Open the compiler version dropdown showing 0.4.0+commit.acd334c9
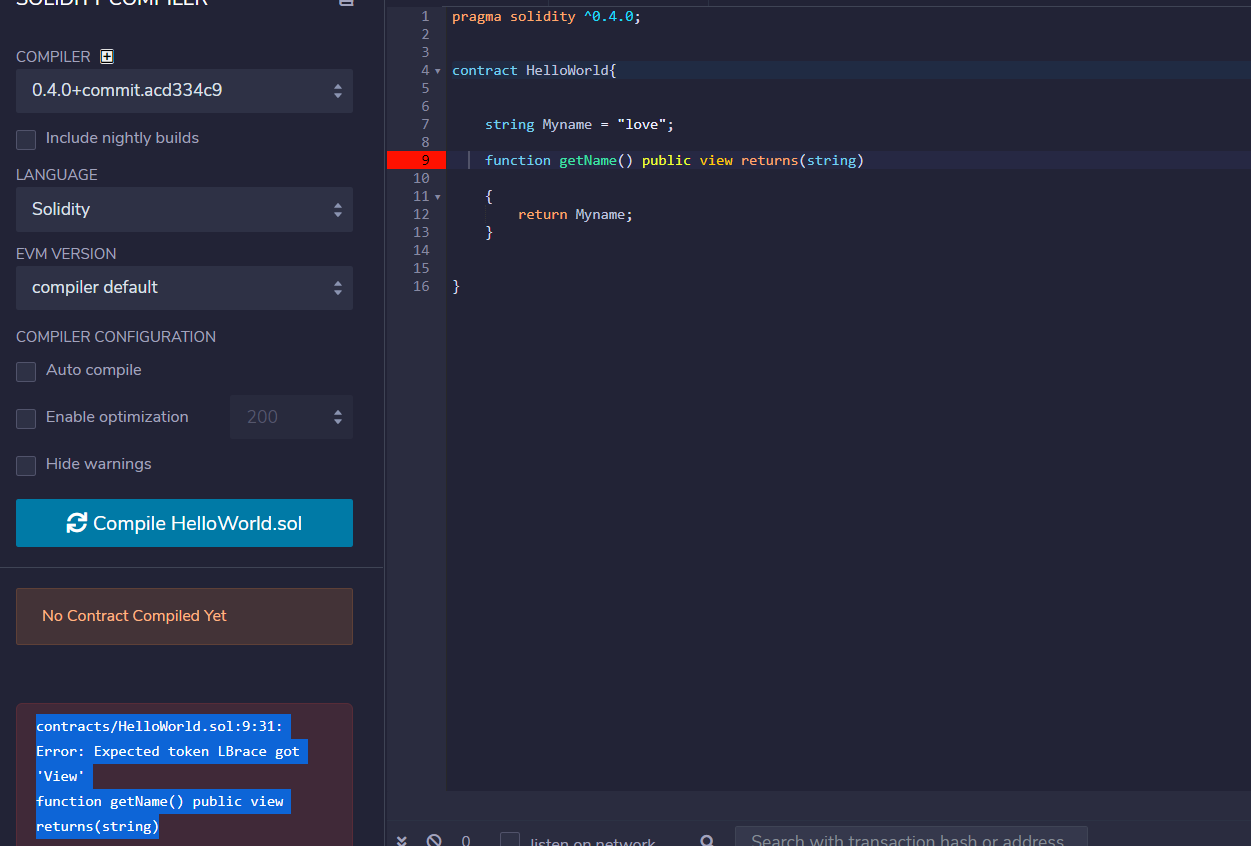1251x846 pixels. point(184,90)
